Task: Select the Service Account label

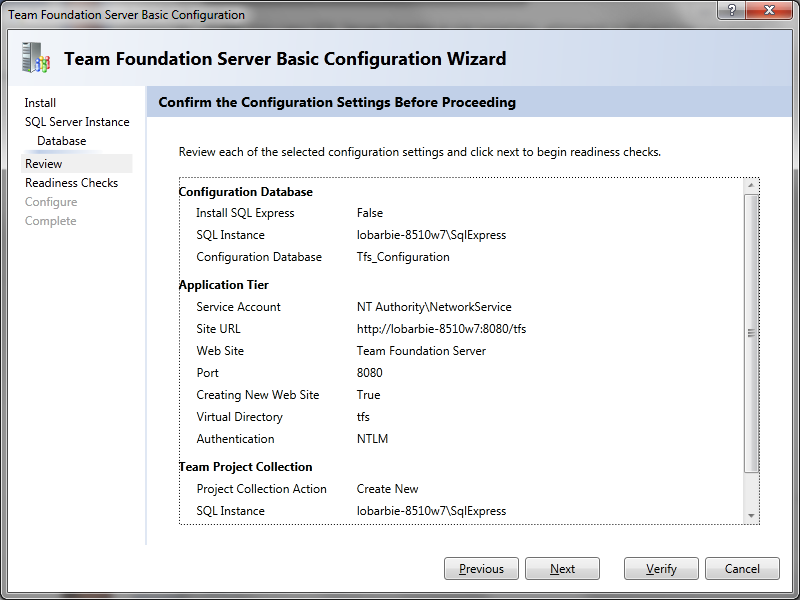Action: [x=239, y=307]
